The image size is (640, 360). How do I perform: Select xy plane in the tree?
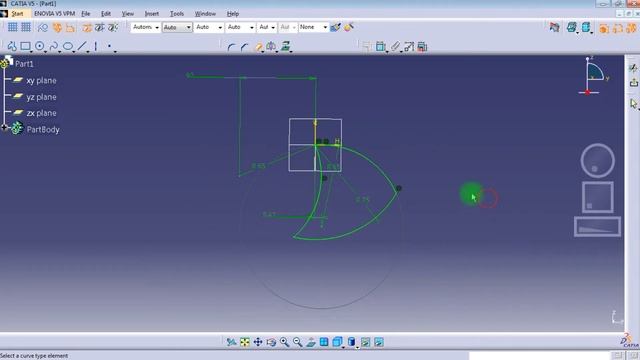(x=41, y=80)
